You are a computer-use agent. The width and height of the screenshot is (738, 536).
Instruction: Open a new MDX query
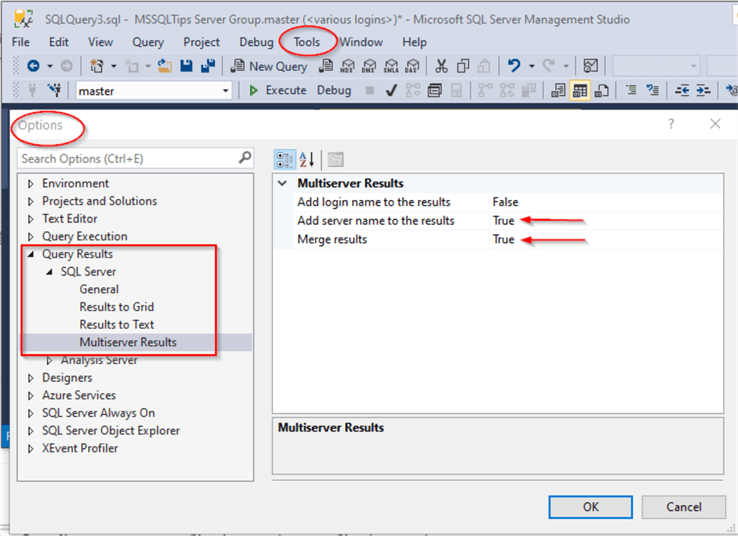click(x=347, y=66)
